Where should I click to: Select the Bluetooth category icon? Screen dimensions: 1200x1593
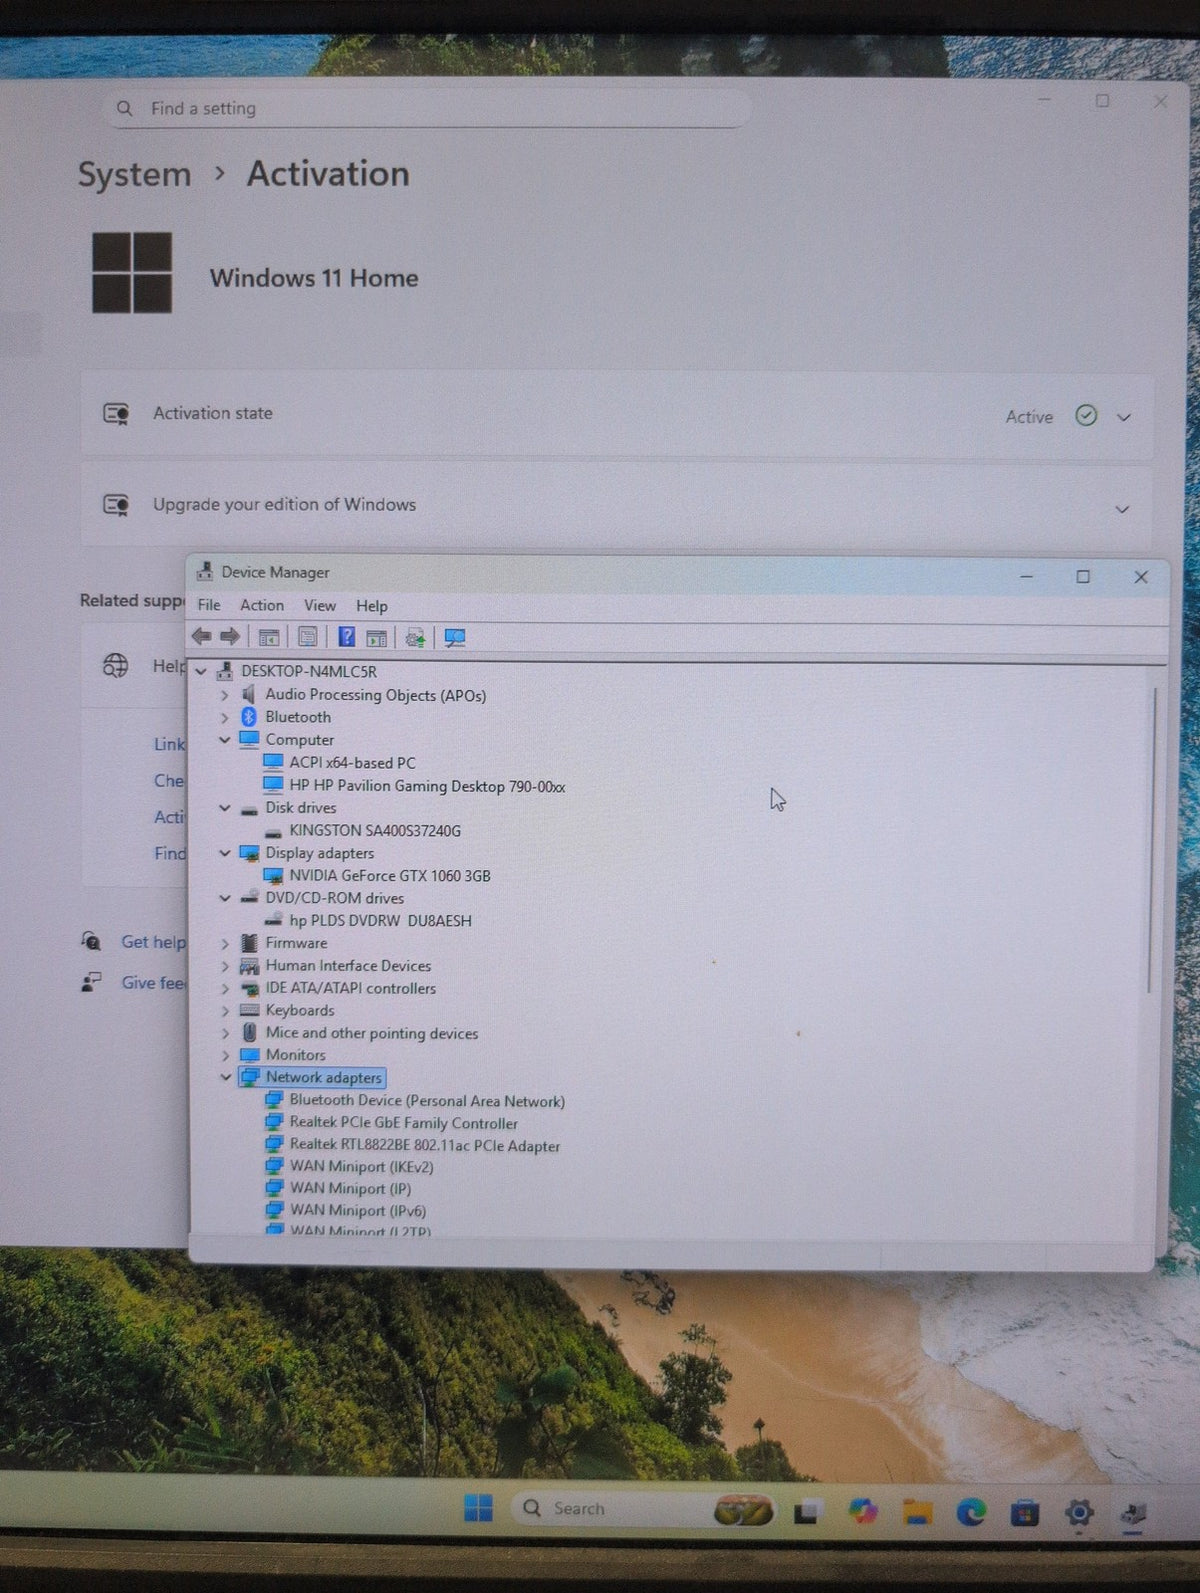(249, 717)
